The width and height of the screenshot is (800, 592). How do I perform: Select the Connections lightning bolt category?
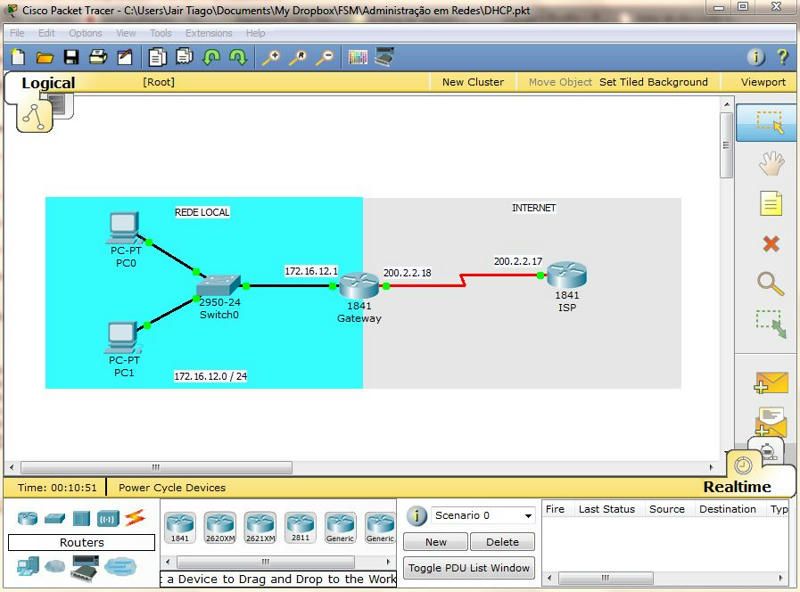pyautogui.click(x=135, y=517)
